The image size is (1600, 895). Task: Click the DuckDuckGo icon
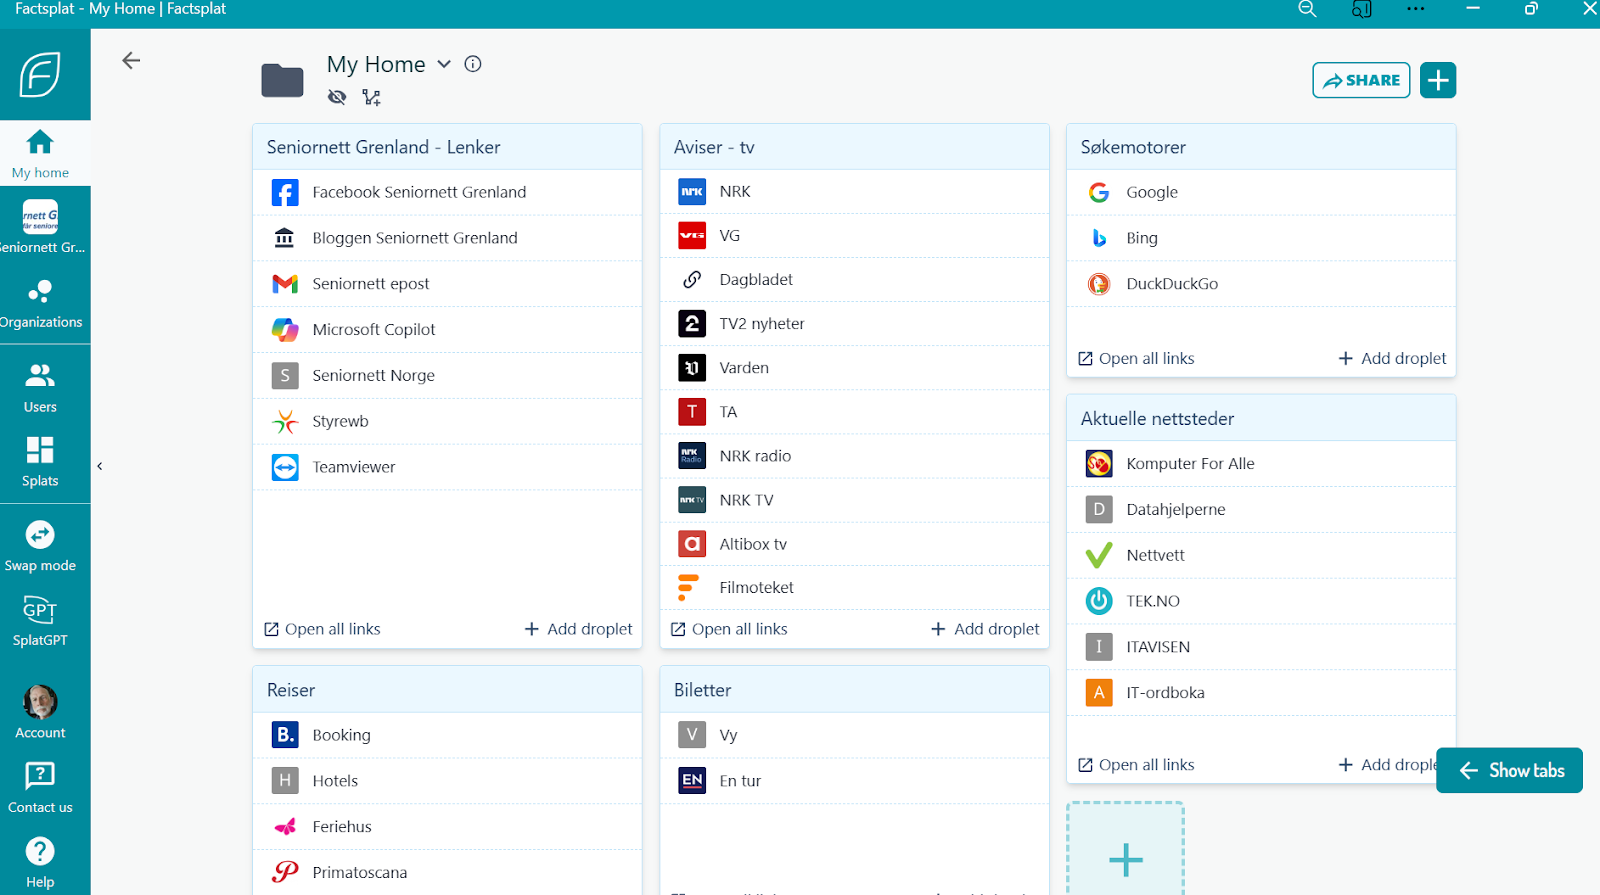1099,284
